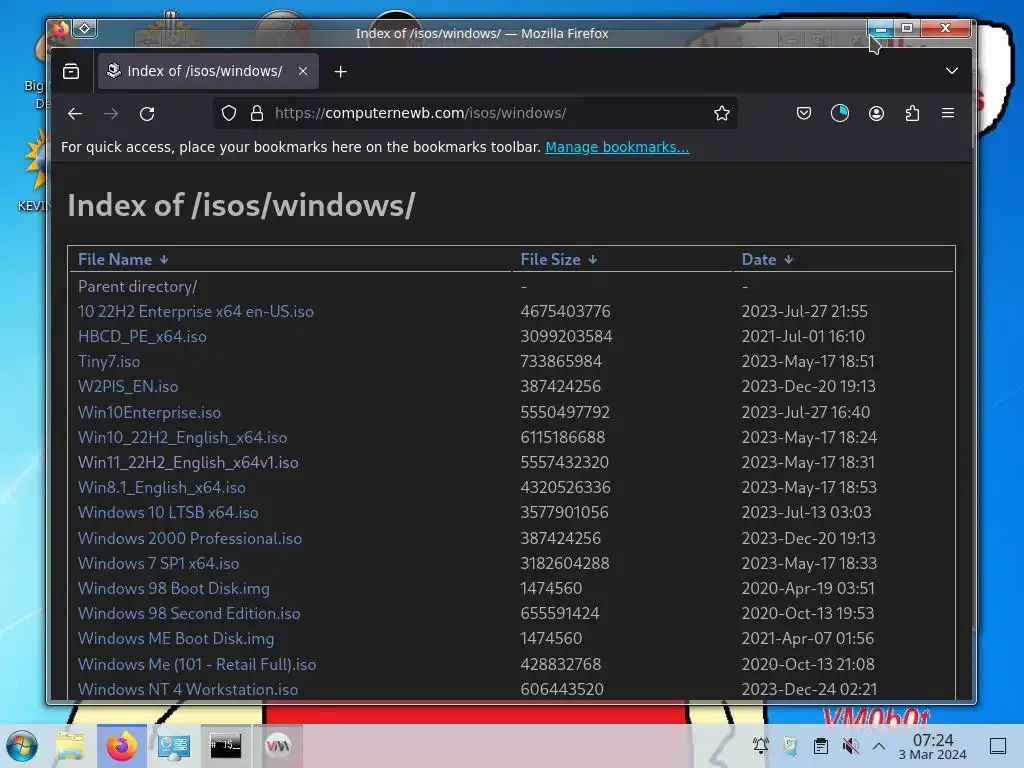
Task: Save page to Pocket
Action: [804, 114]
